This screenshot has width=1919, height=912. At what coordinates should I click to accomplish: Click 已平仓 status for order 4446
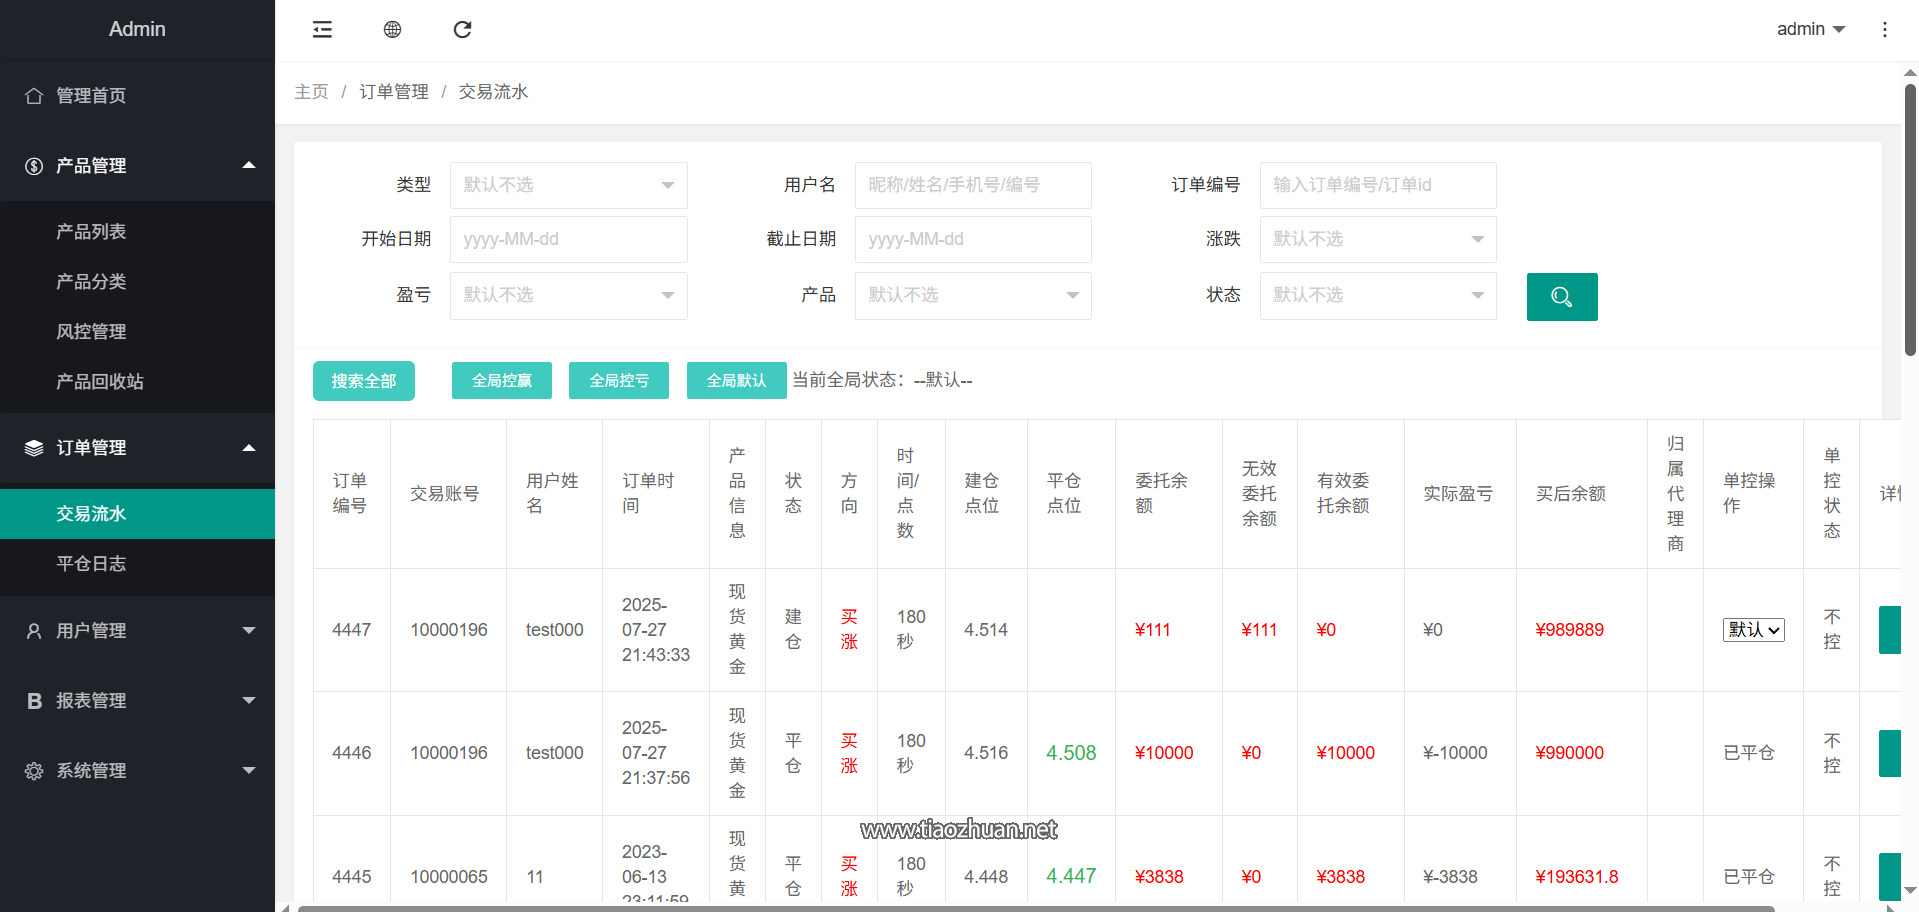click(1749, 753)
